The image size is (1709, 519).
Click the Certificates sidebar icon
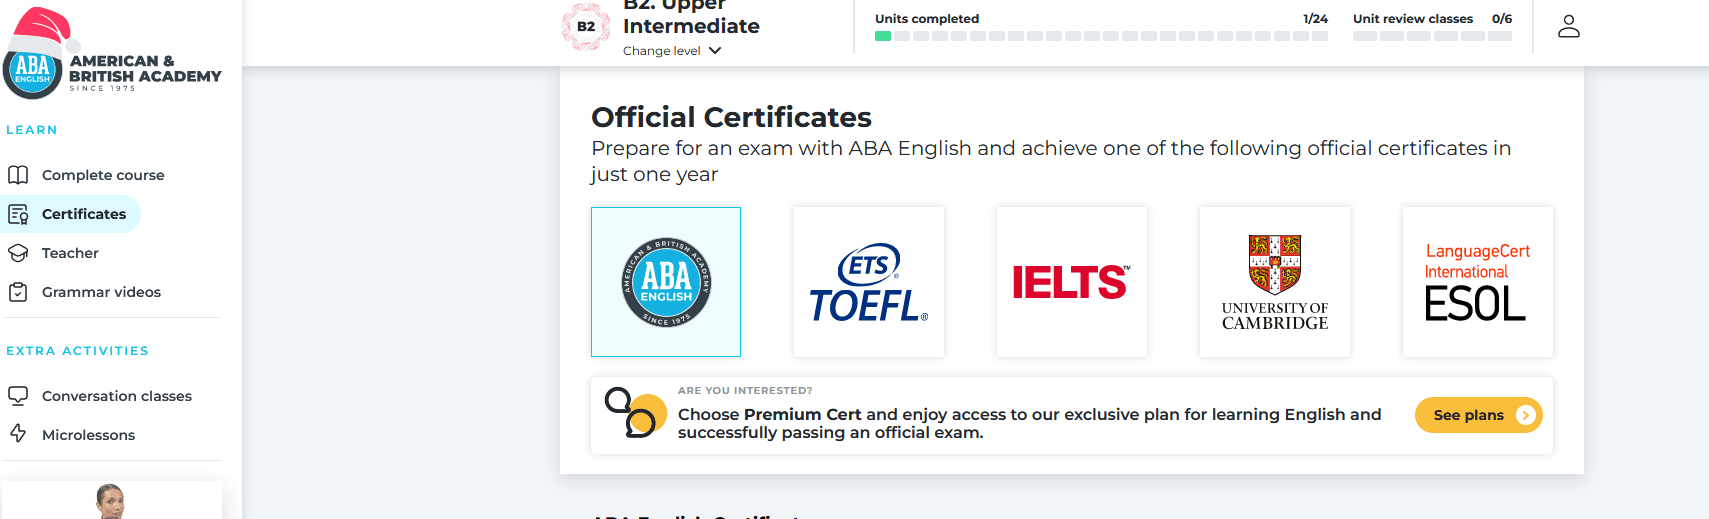(18, 214)
